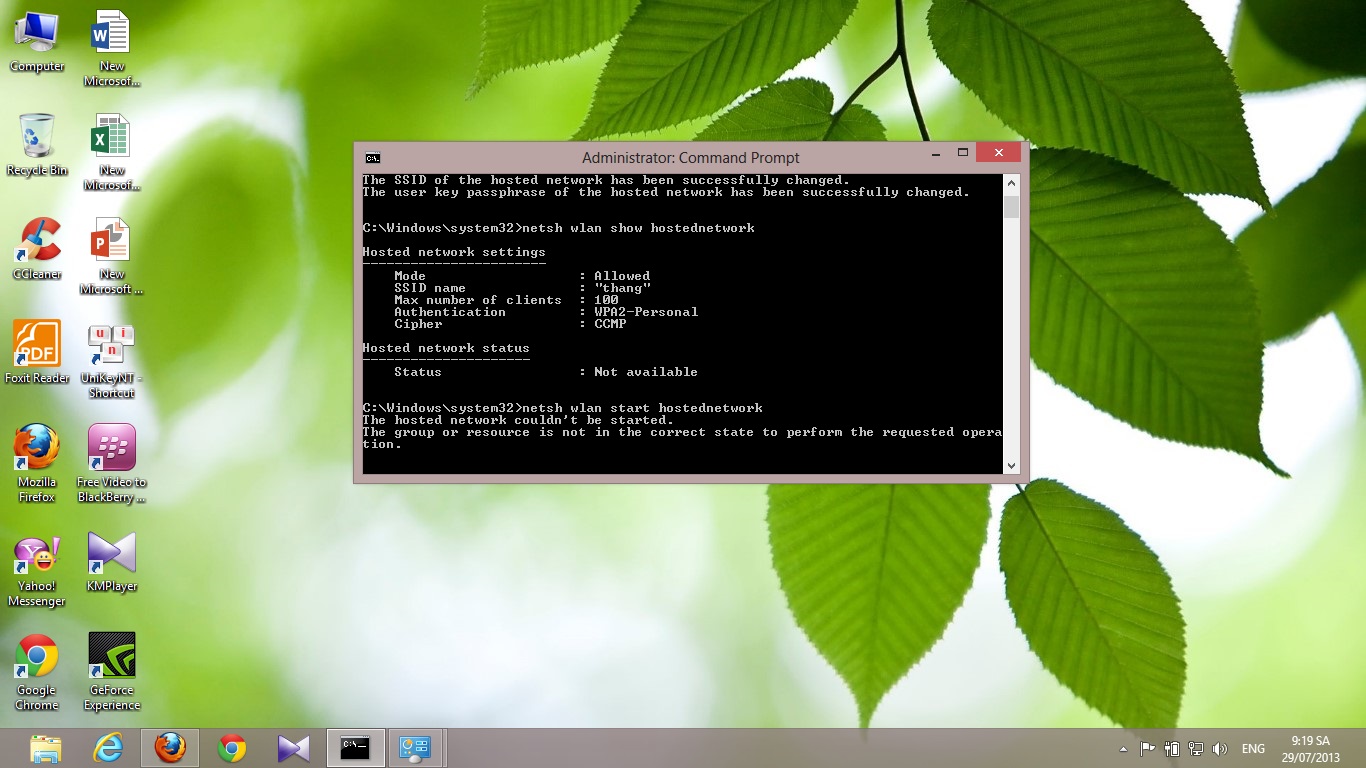Select the New Microsoft Excel file icon
1366x768 pixels.
112,152
